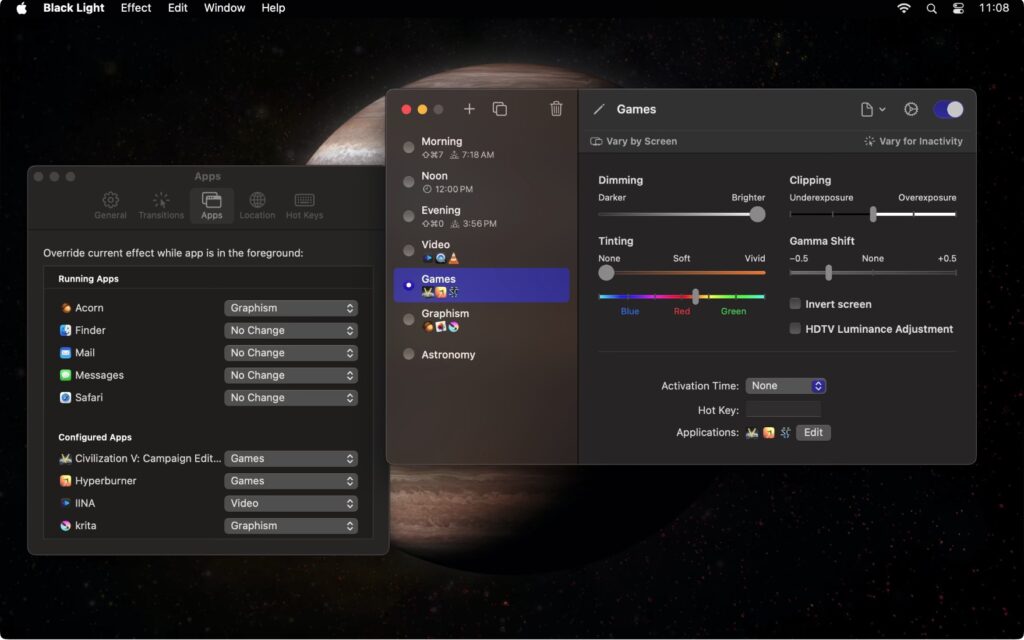The width and height of the screenshot is (1024, 640).
Task: Open the Activation Time dropdown
Action: pyautogui.click(x=786, y=385)
